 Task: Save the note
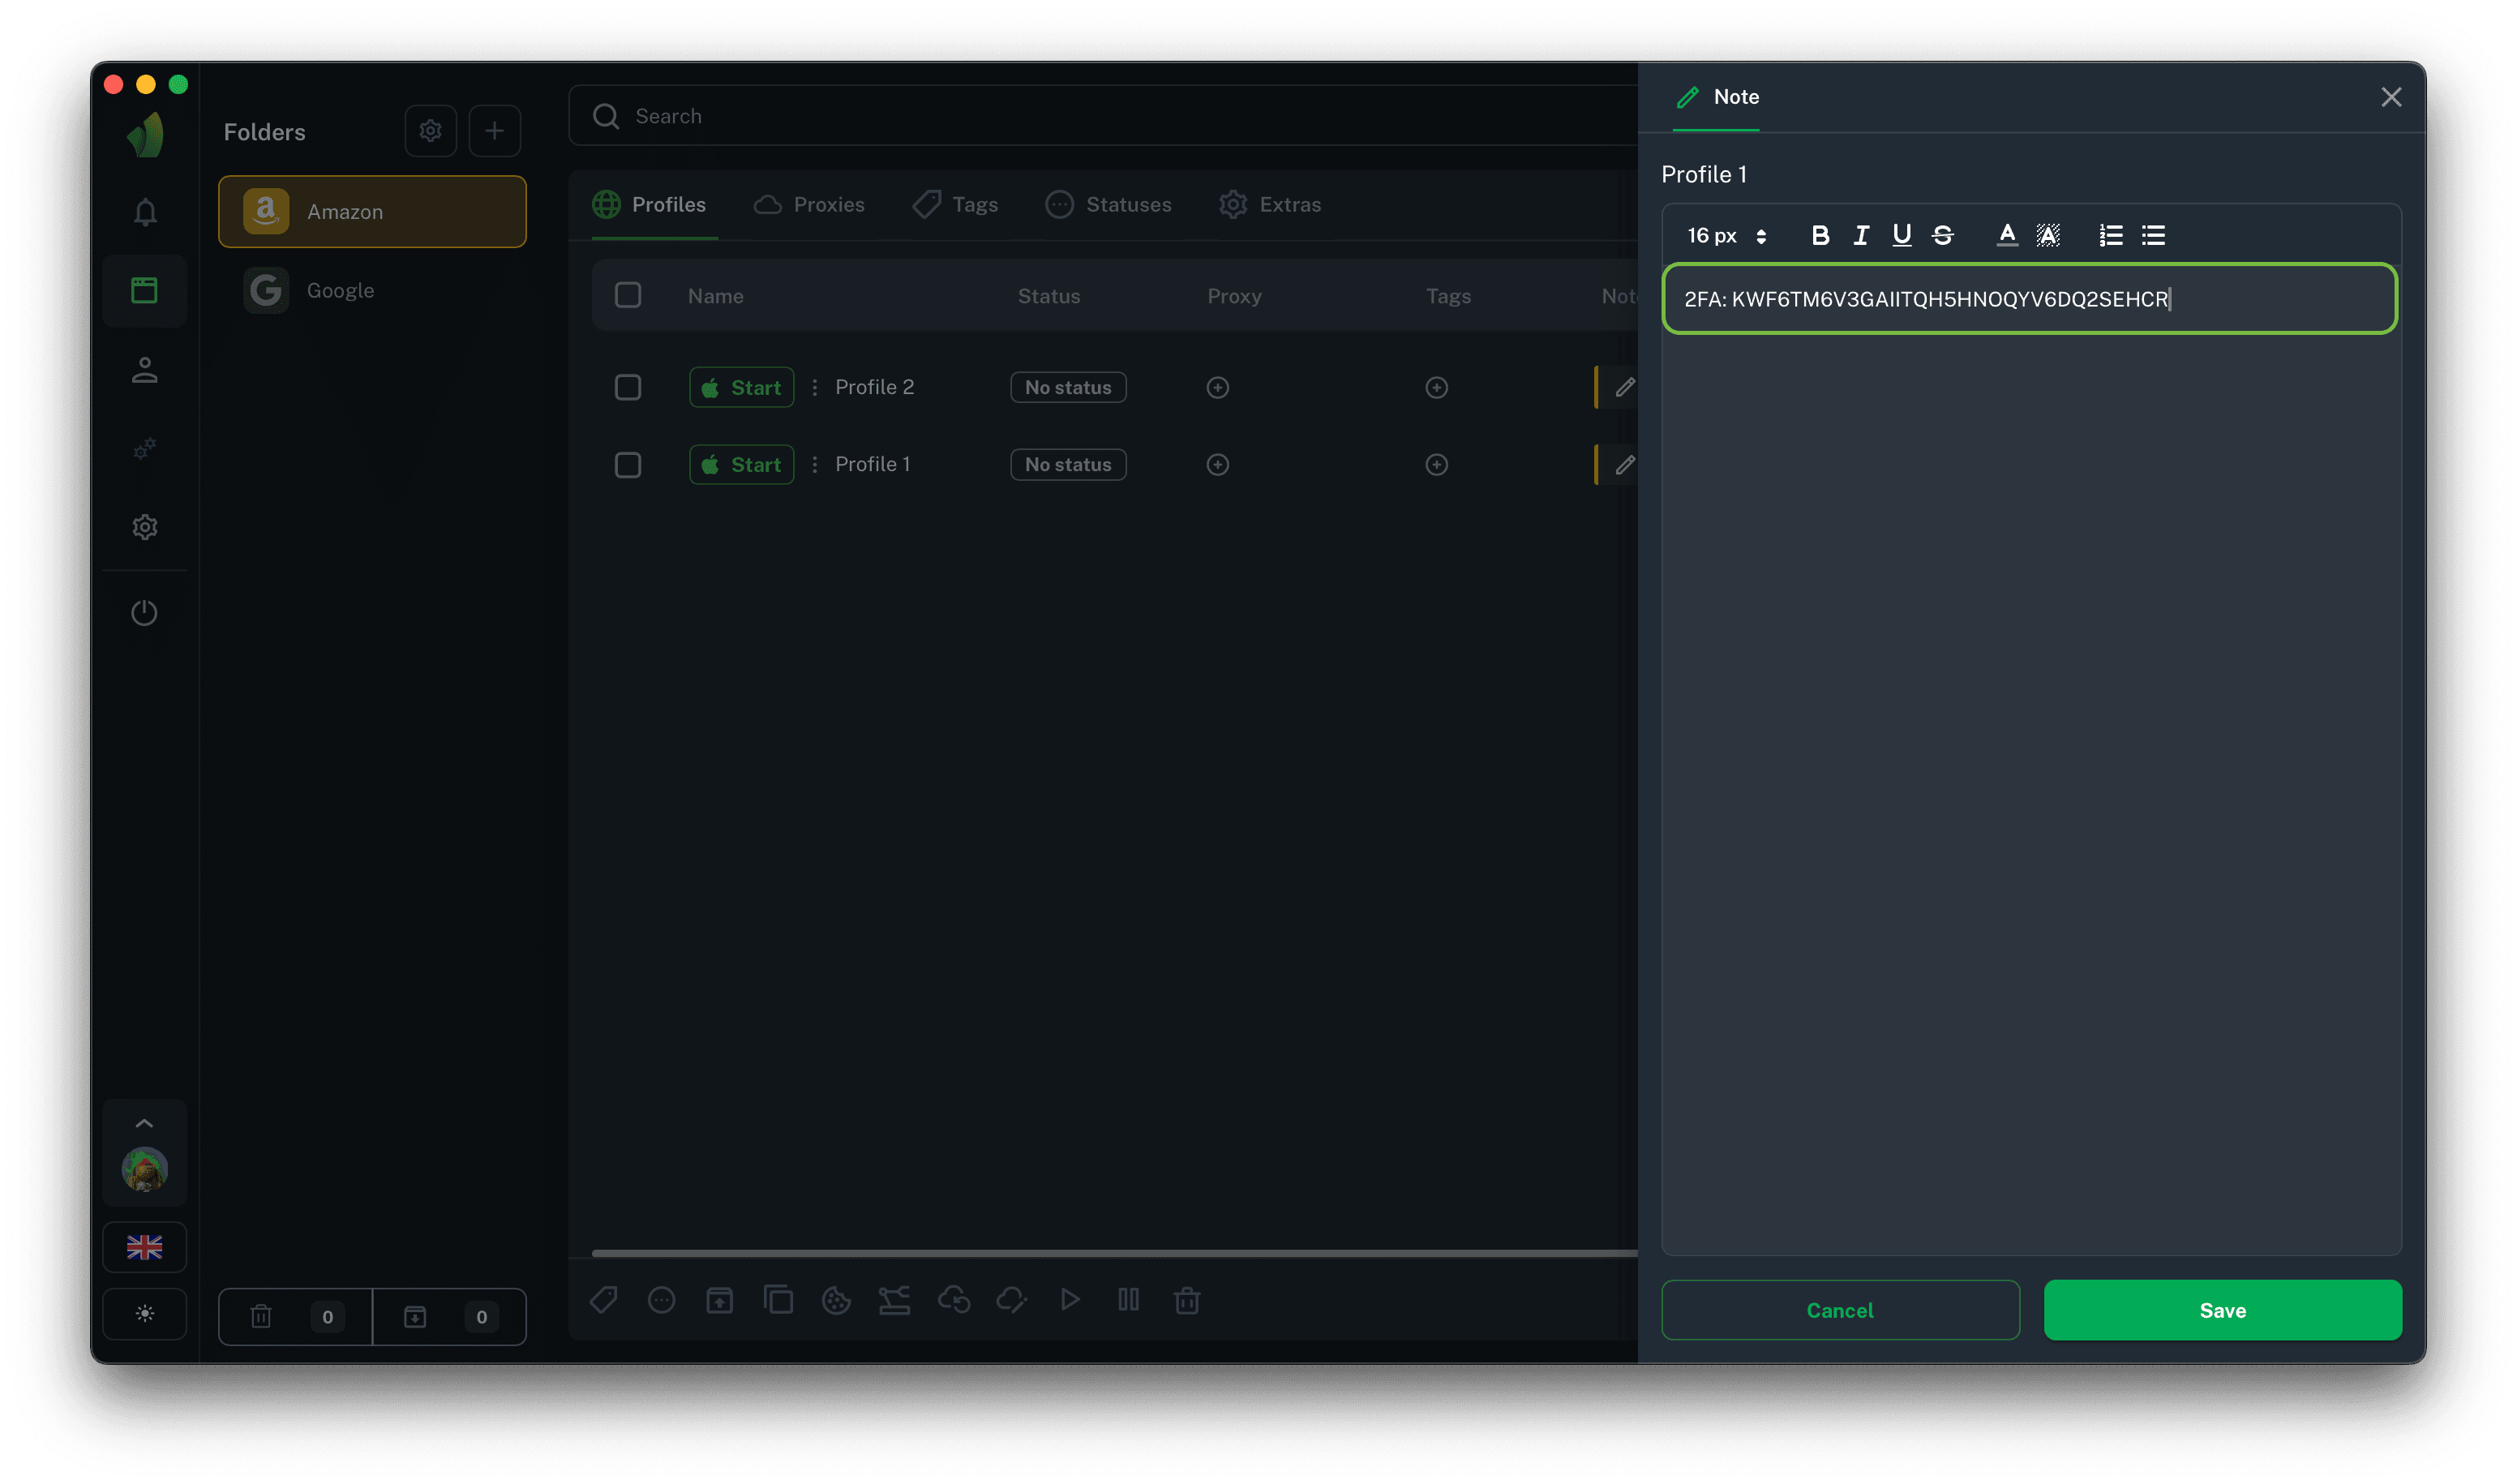2222,1310
